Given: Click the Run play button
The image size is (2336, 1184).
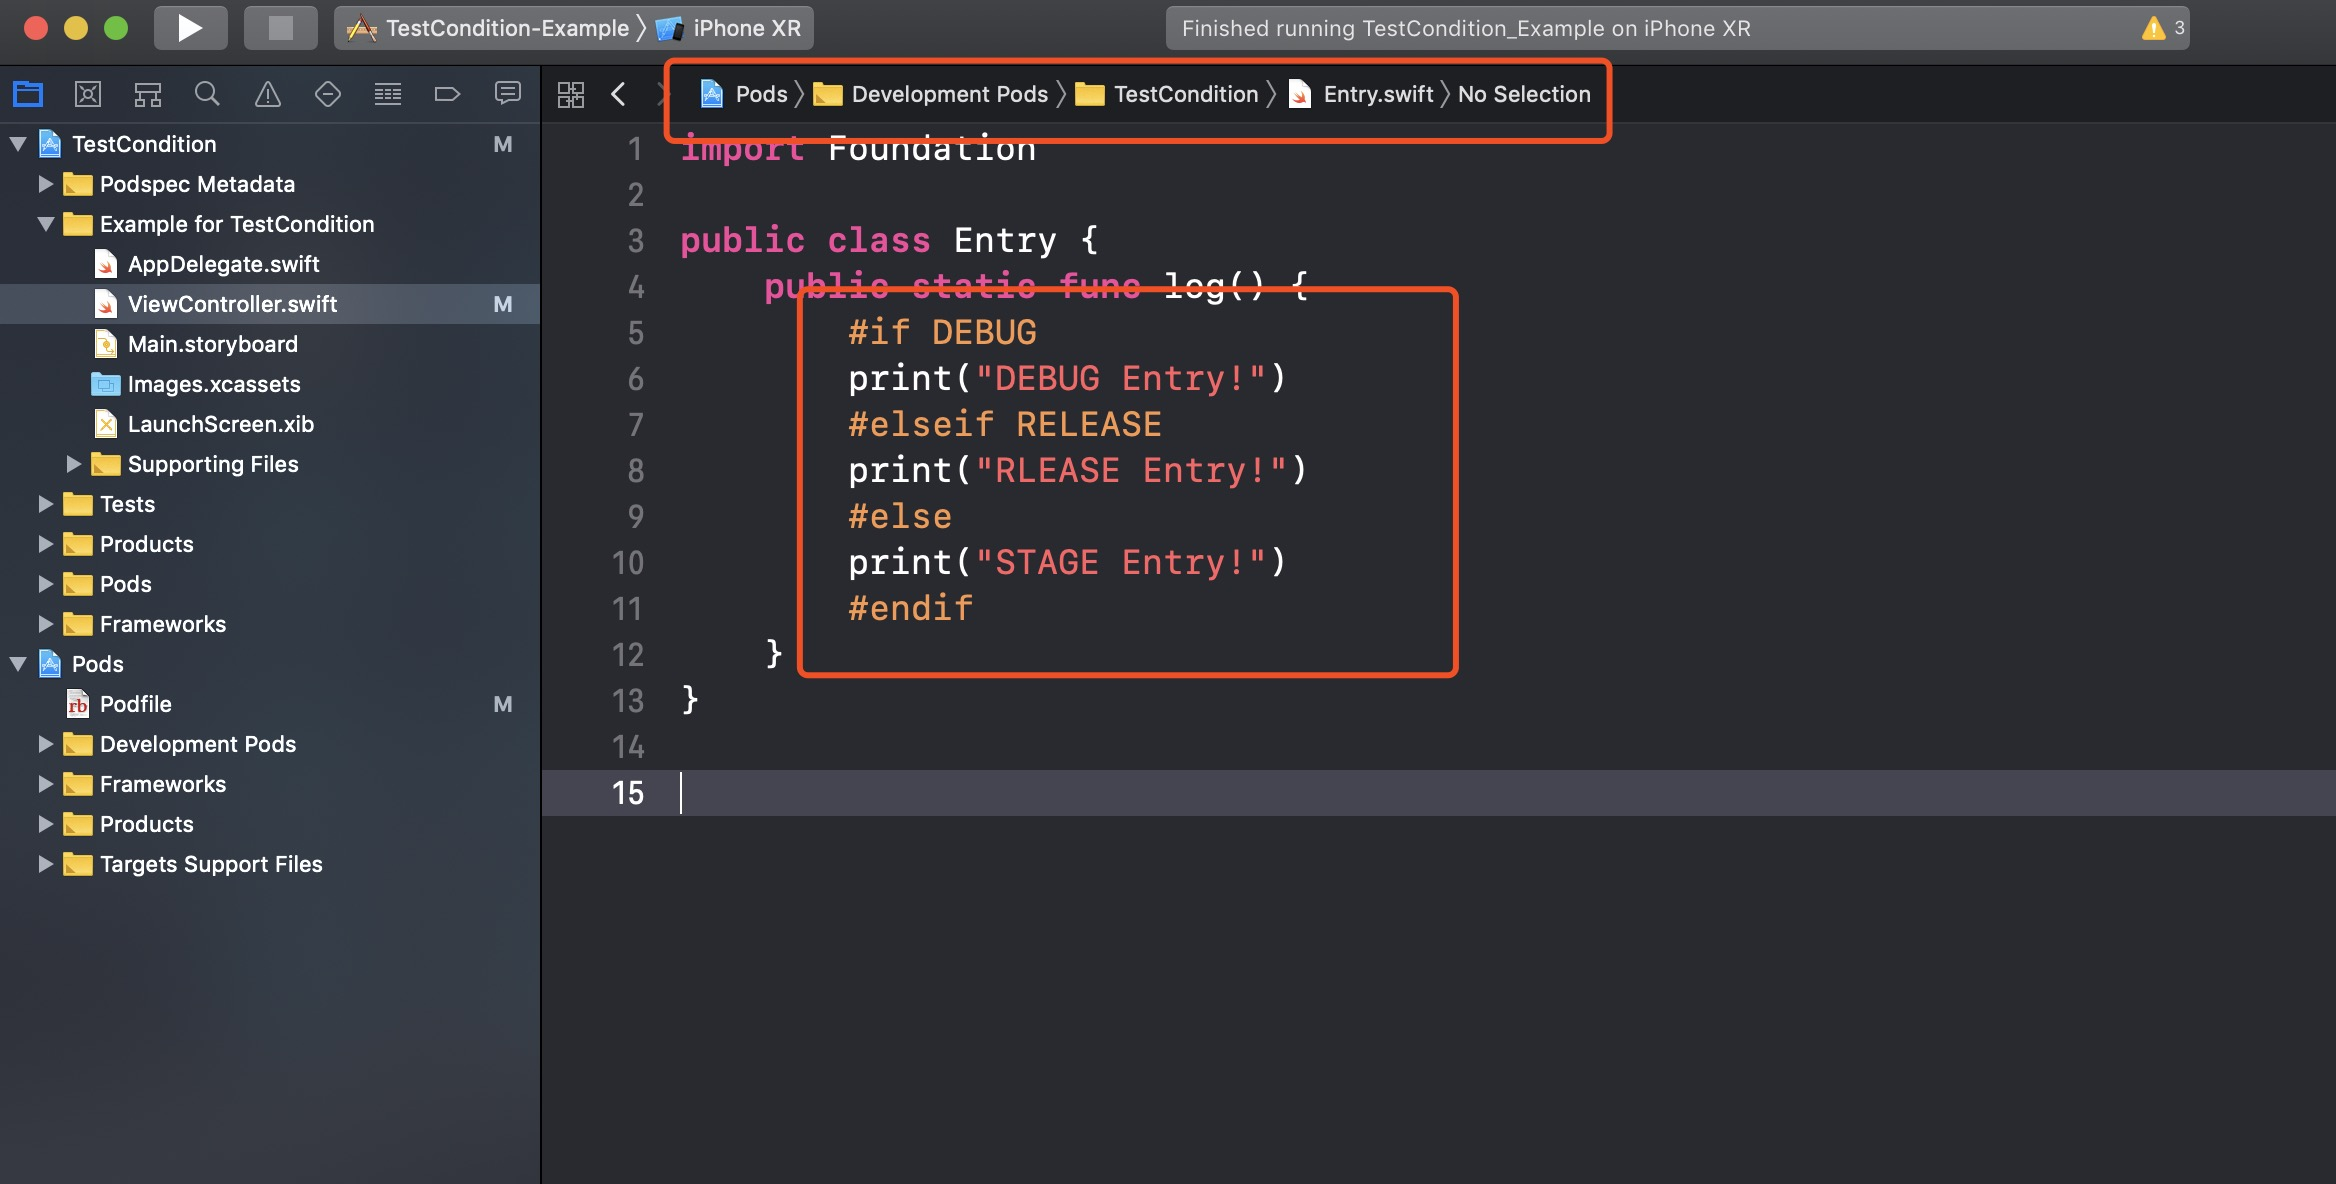Looking at the screenshot, I should pos(190,28).
